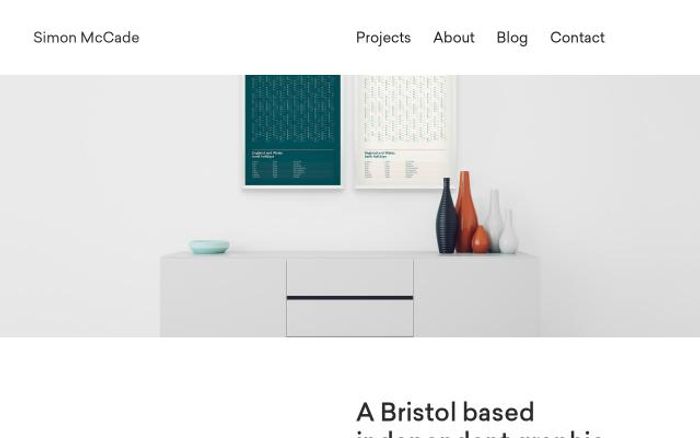
Task: Click the navy ribbed vase
Action: [x=446, y=216]
